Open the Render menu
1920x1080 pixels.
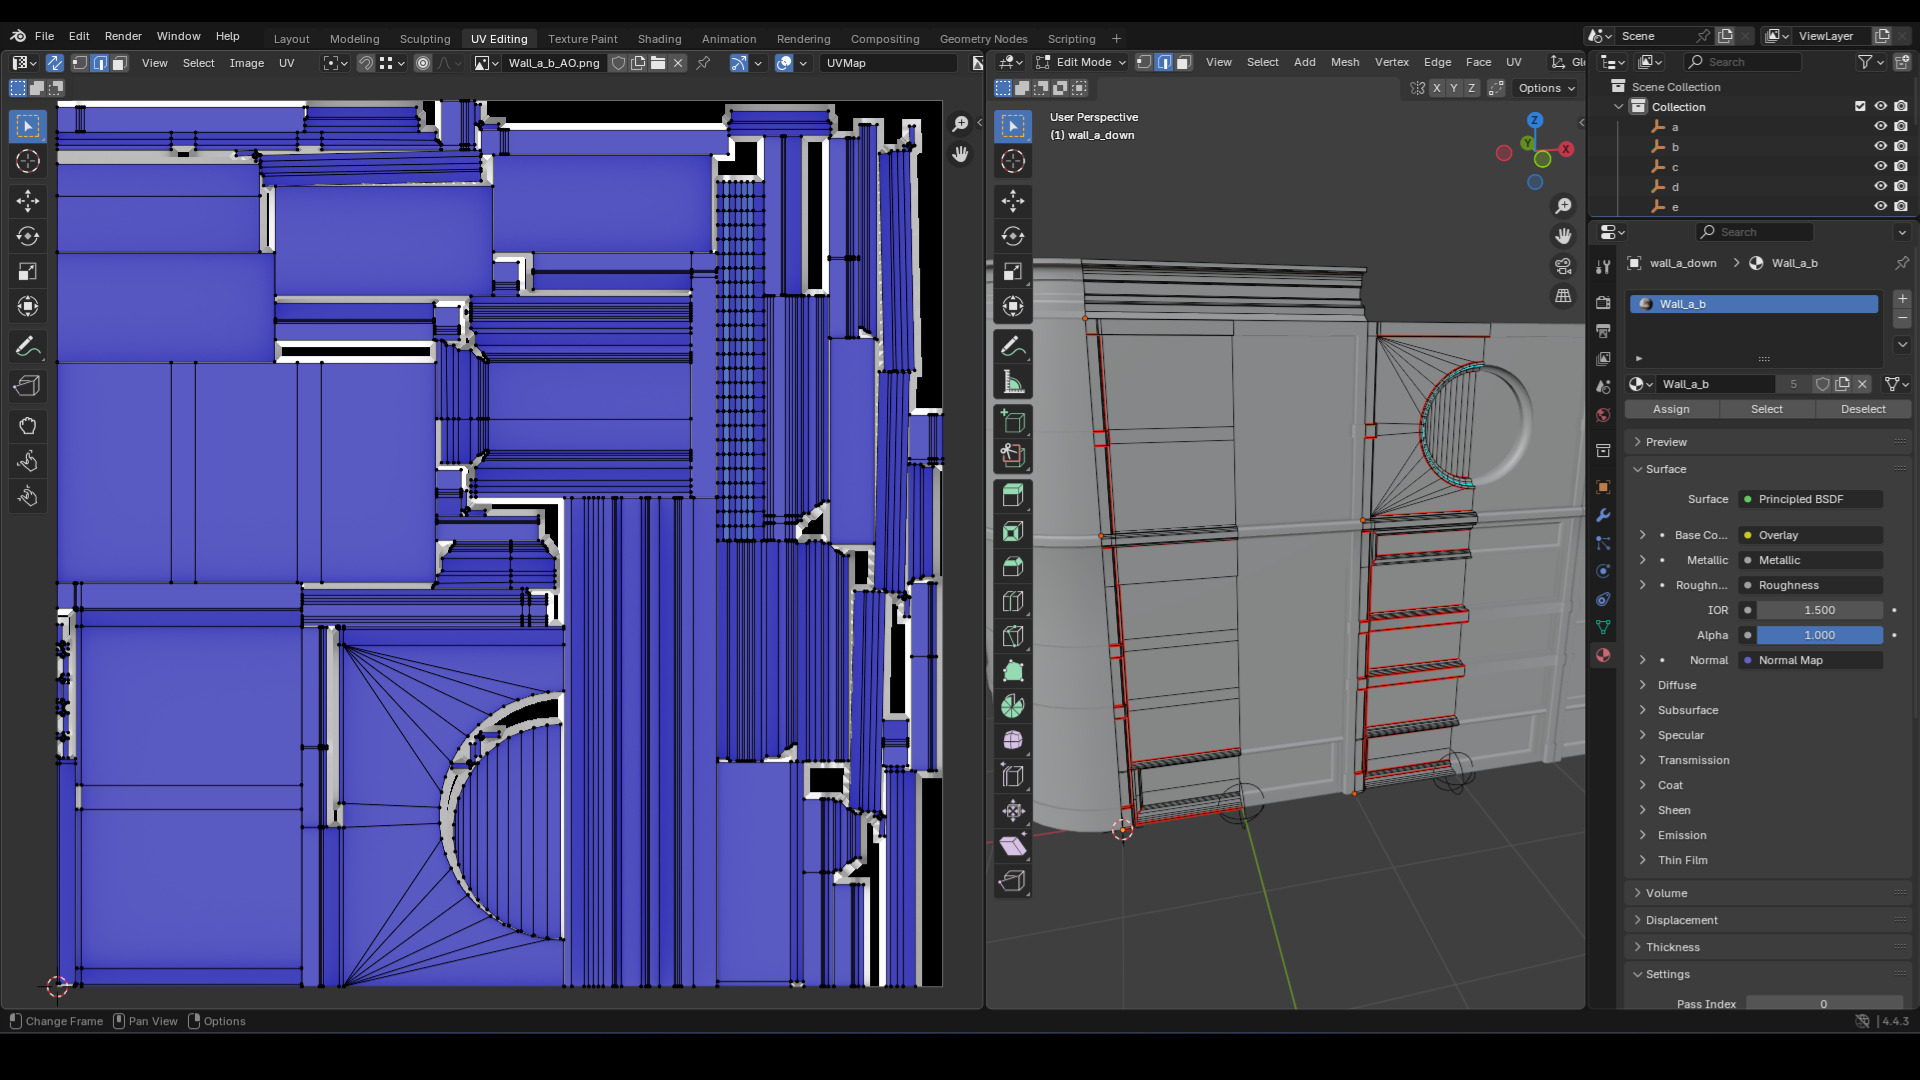123,36
